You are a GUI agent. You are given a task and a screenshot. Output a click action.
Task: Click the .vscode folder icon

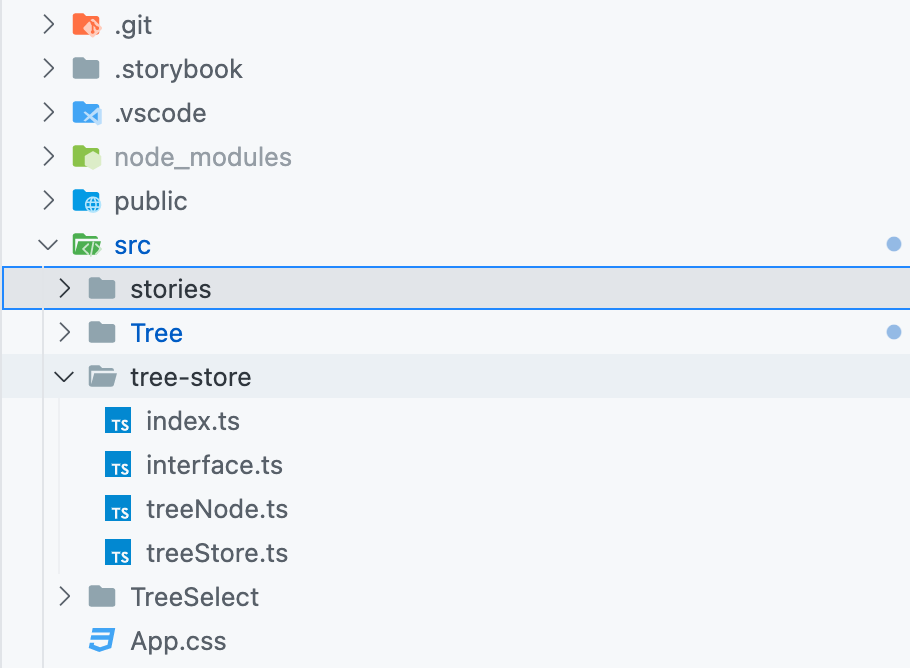point(87,113)
